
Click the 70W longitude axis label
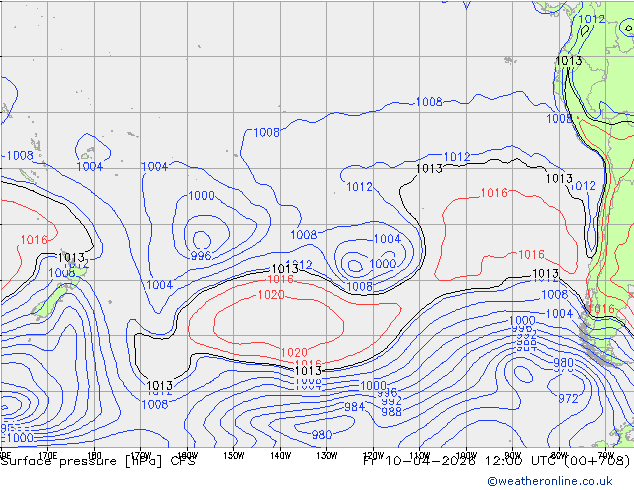tap(606, 456)
